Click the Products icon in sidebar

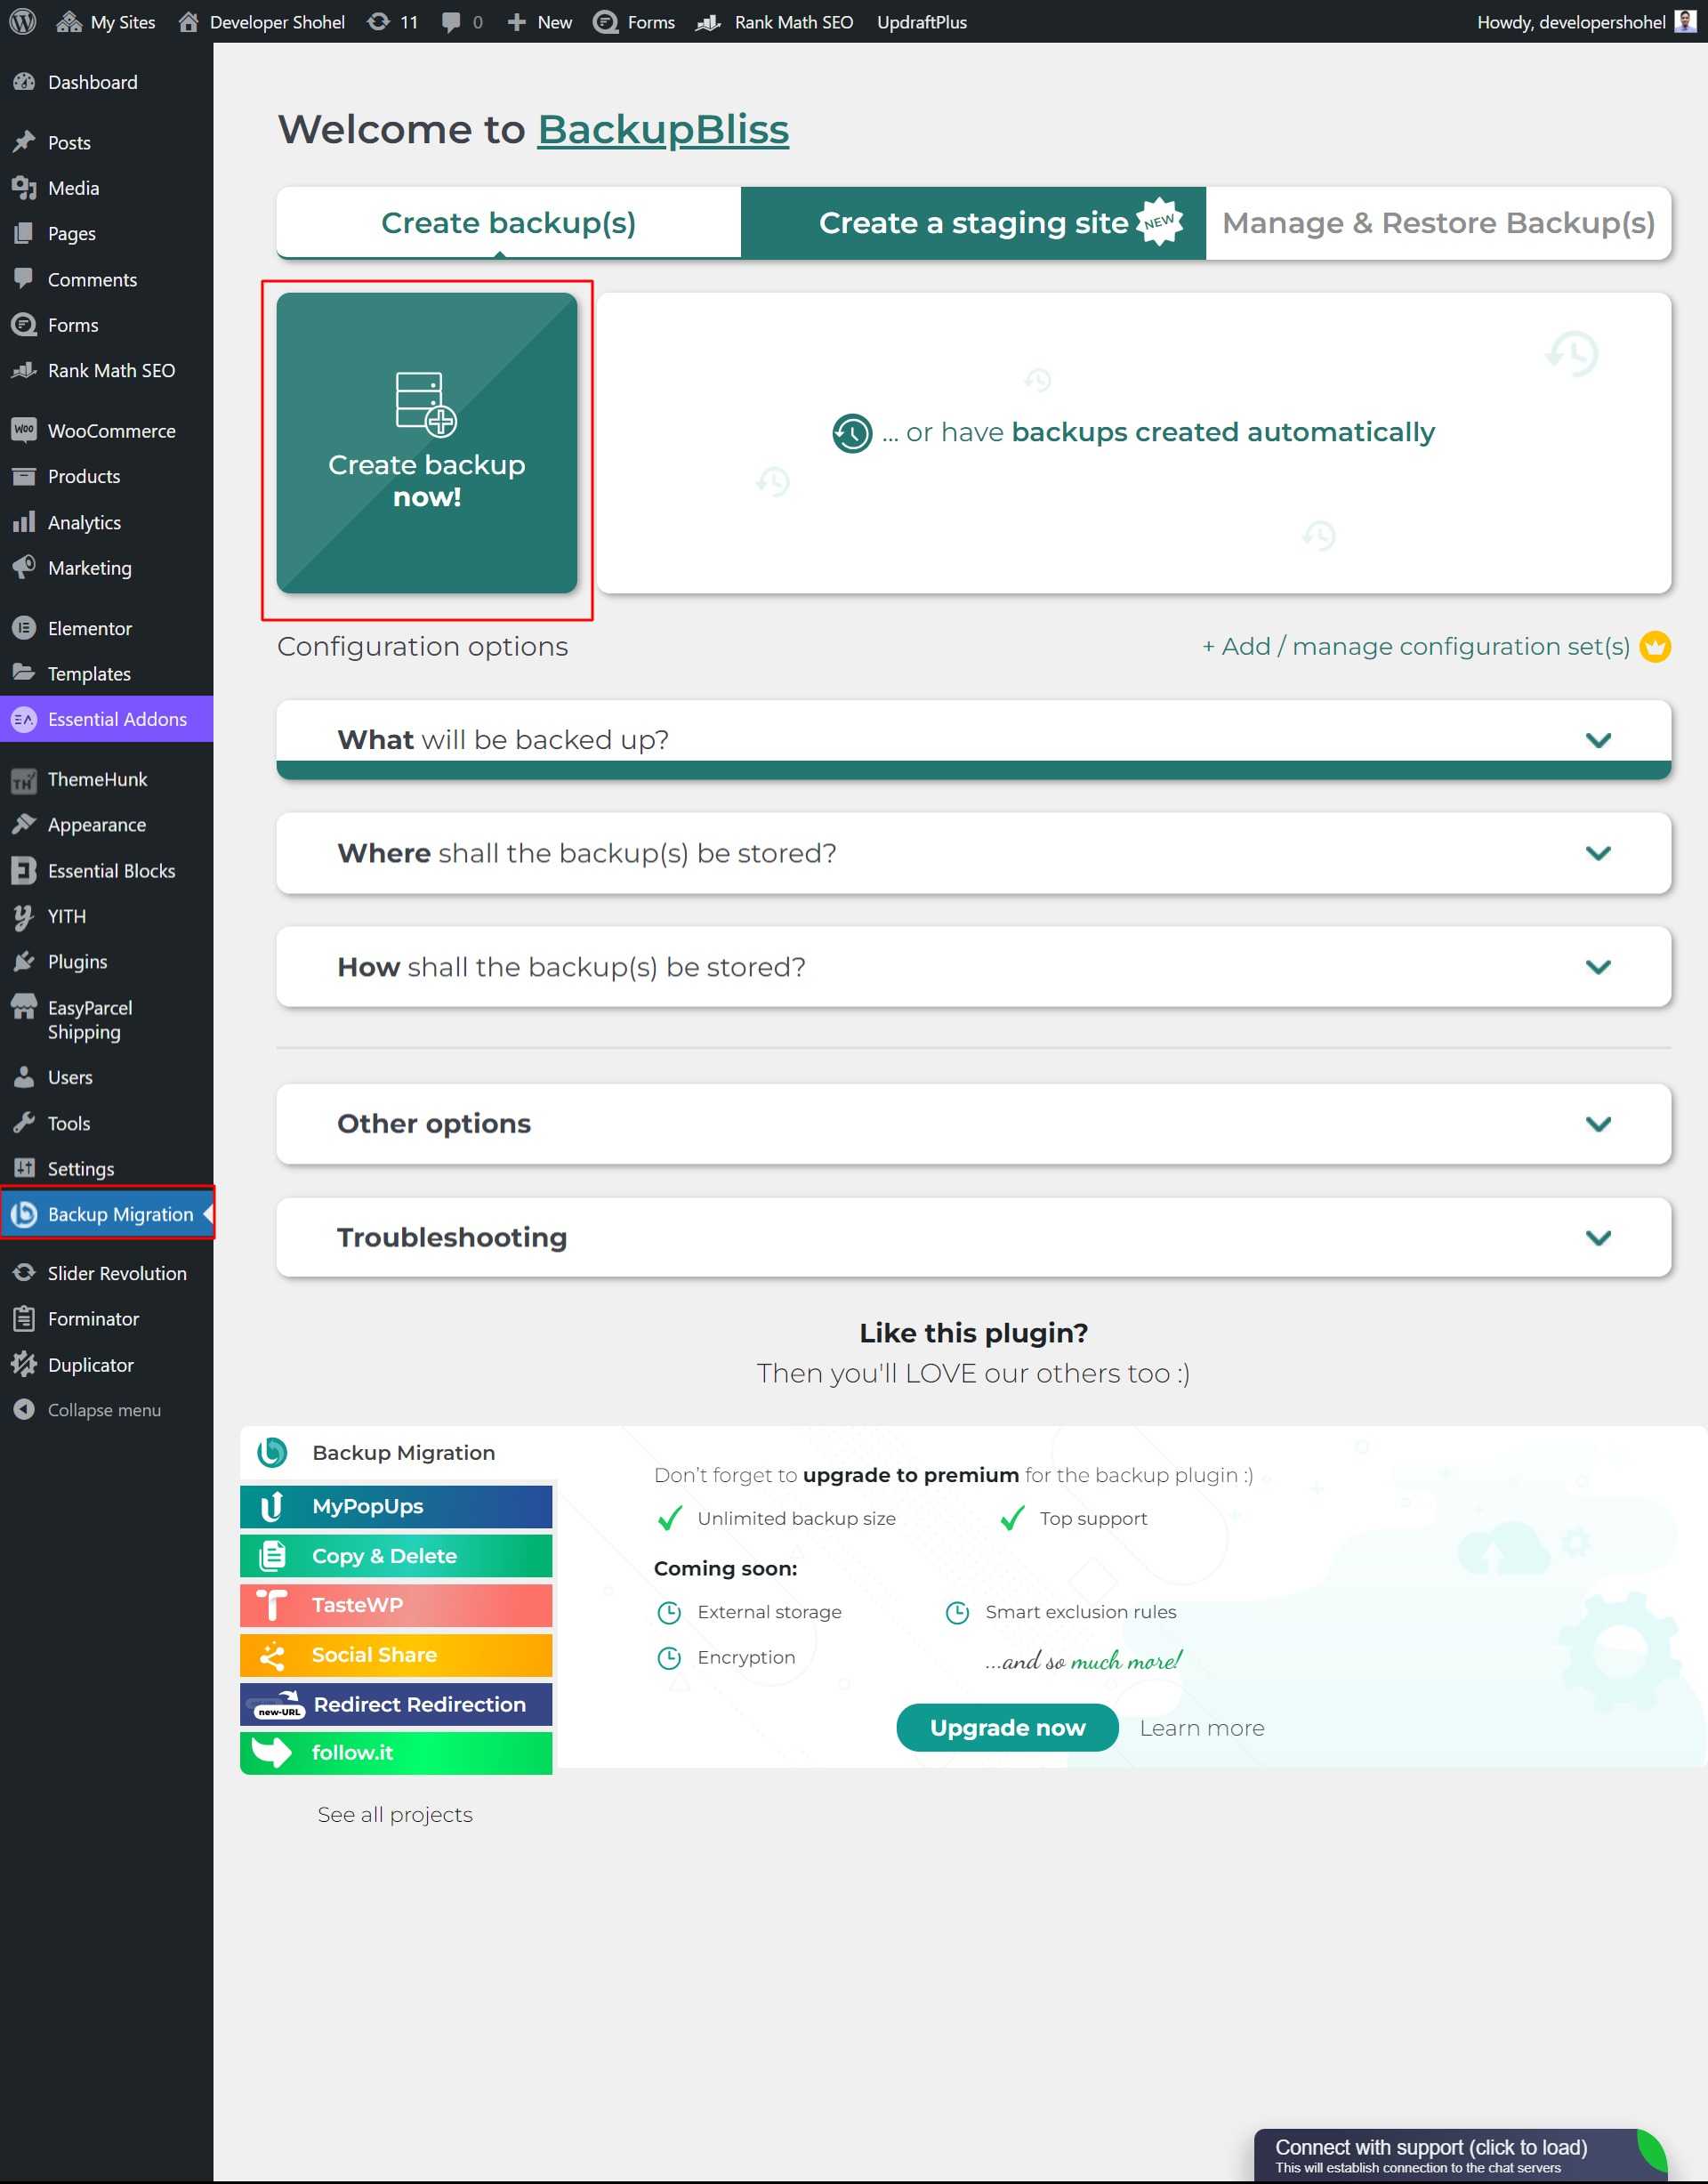24,476
